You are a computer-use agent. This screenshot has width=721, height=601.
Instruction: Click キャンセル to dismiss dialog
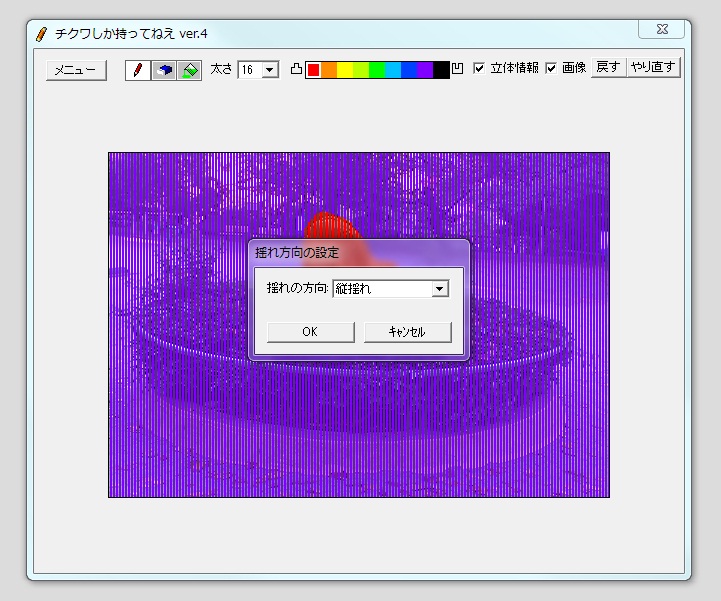click(x=407, y=332)
